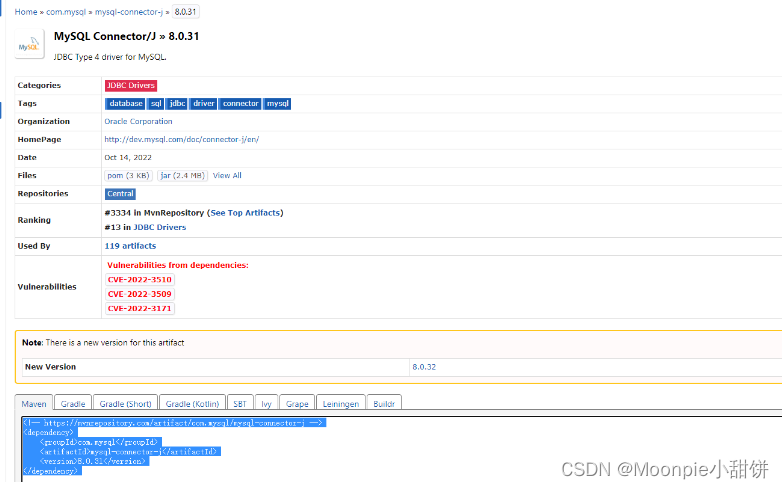
Task: Open the CVE-2022-3171 vulnerability
Action: click(140, 308)
